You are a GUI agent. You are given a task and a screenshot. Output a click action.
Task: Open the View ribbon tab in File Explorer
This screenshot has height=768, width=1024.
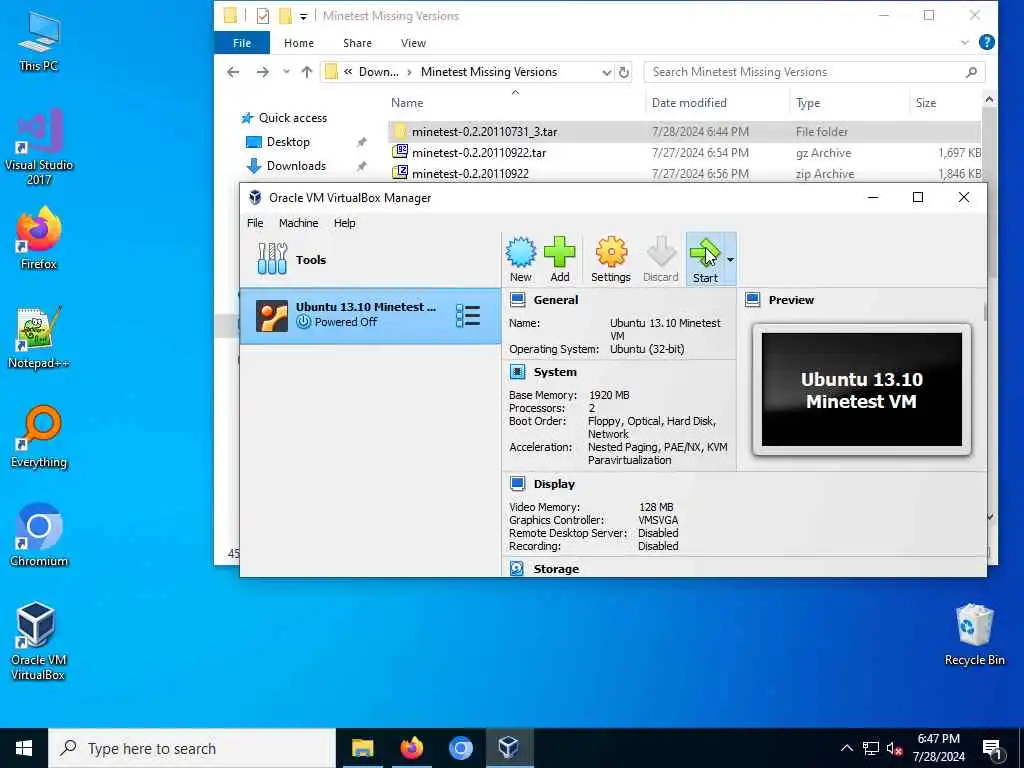click(x=413, y=43)
